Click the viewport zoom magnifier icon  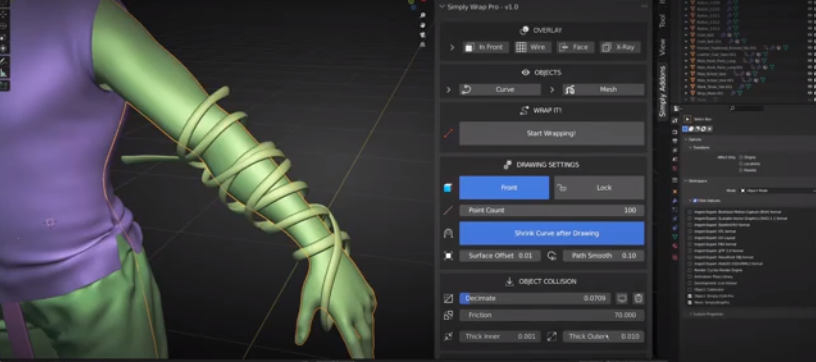point(423,16)
